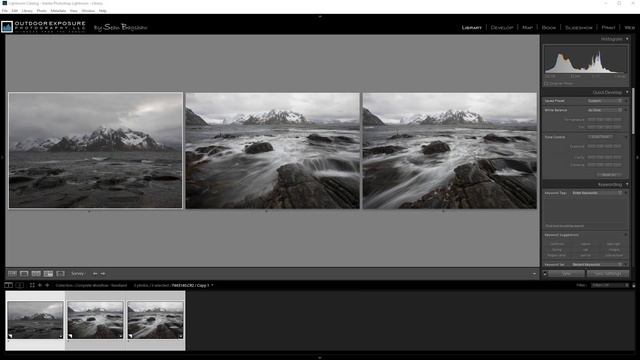The height and width of the screenshot is (360, 640).
Task: Expand the Keyword Suggestions section triangle
Action: pyautogui.click(x=626, y=235)
